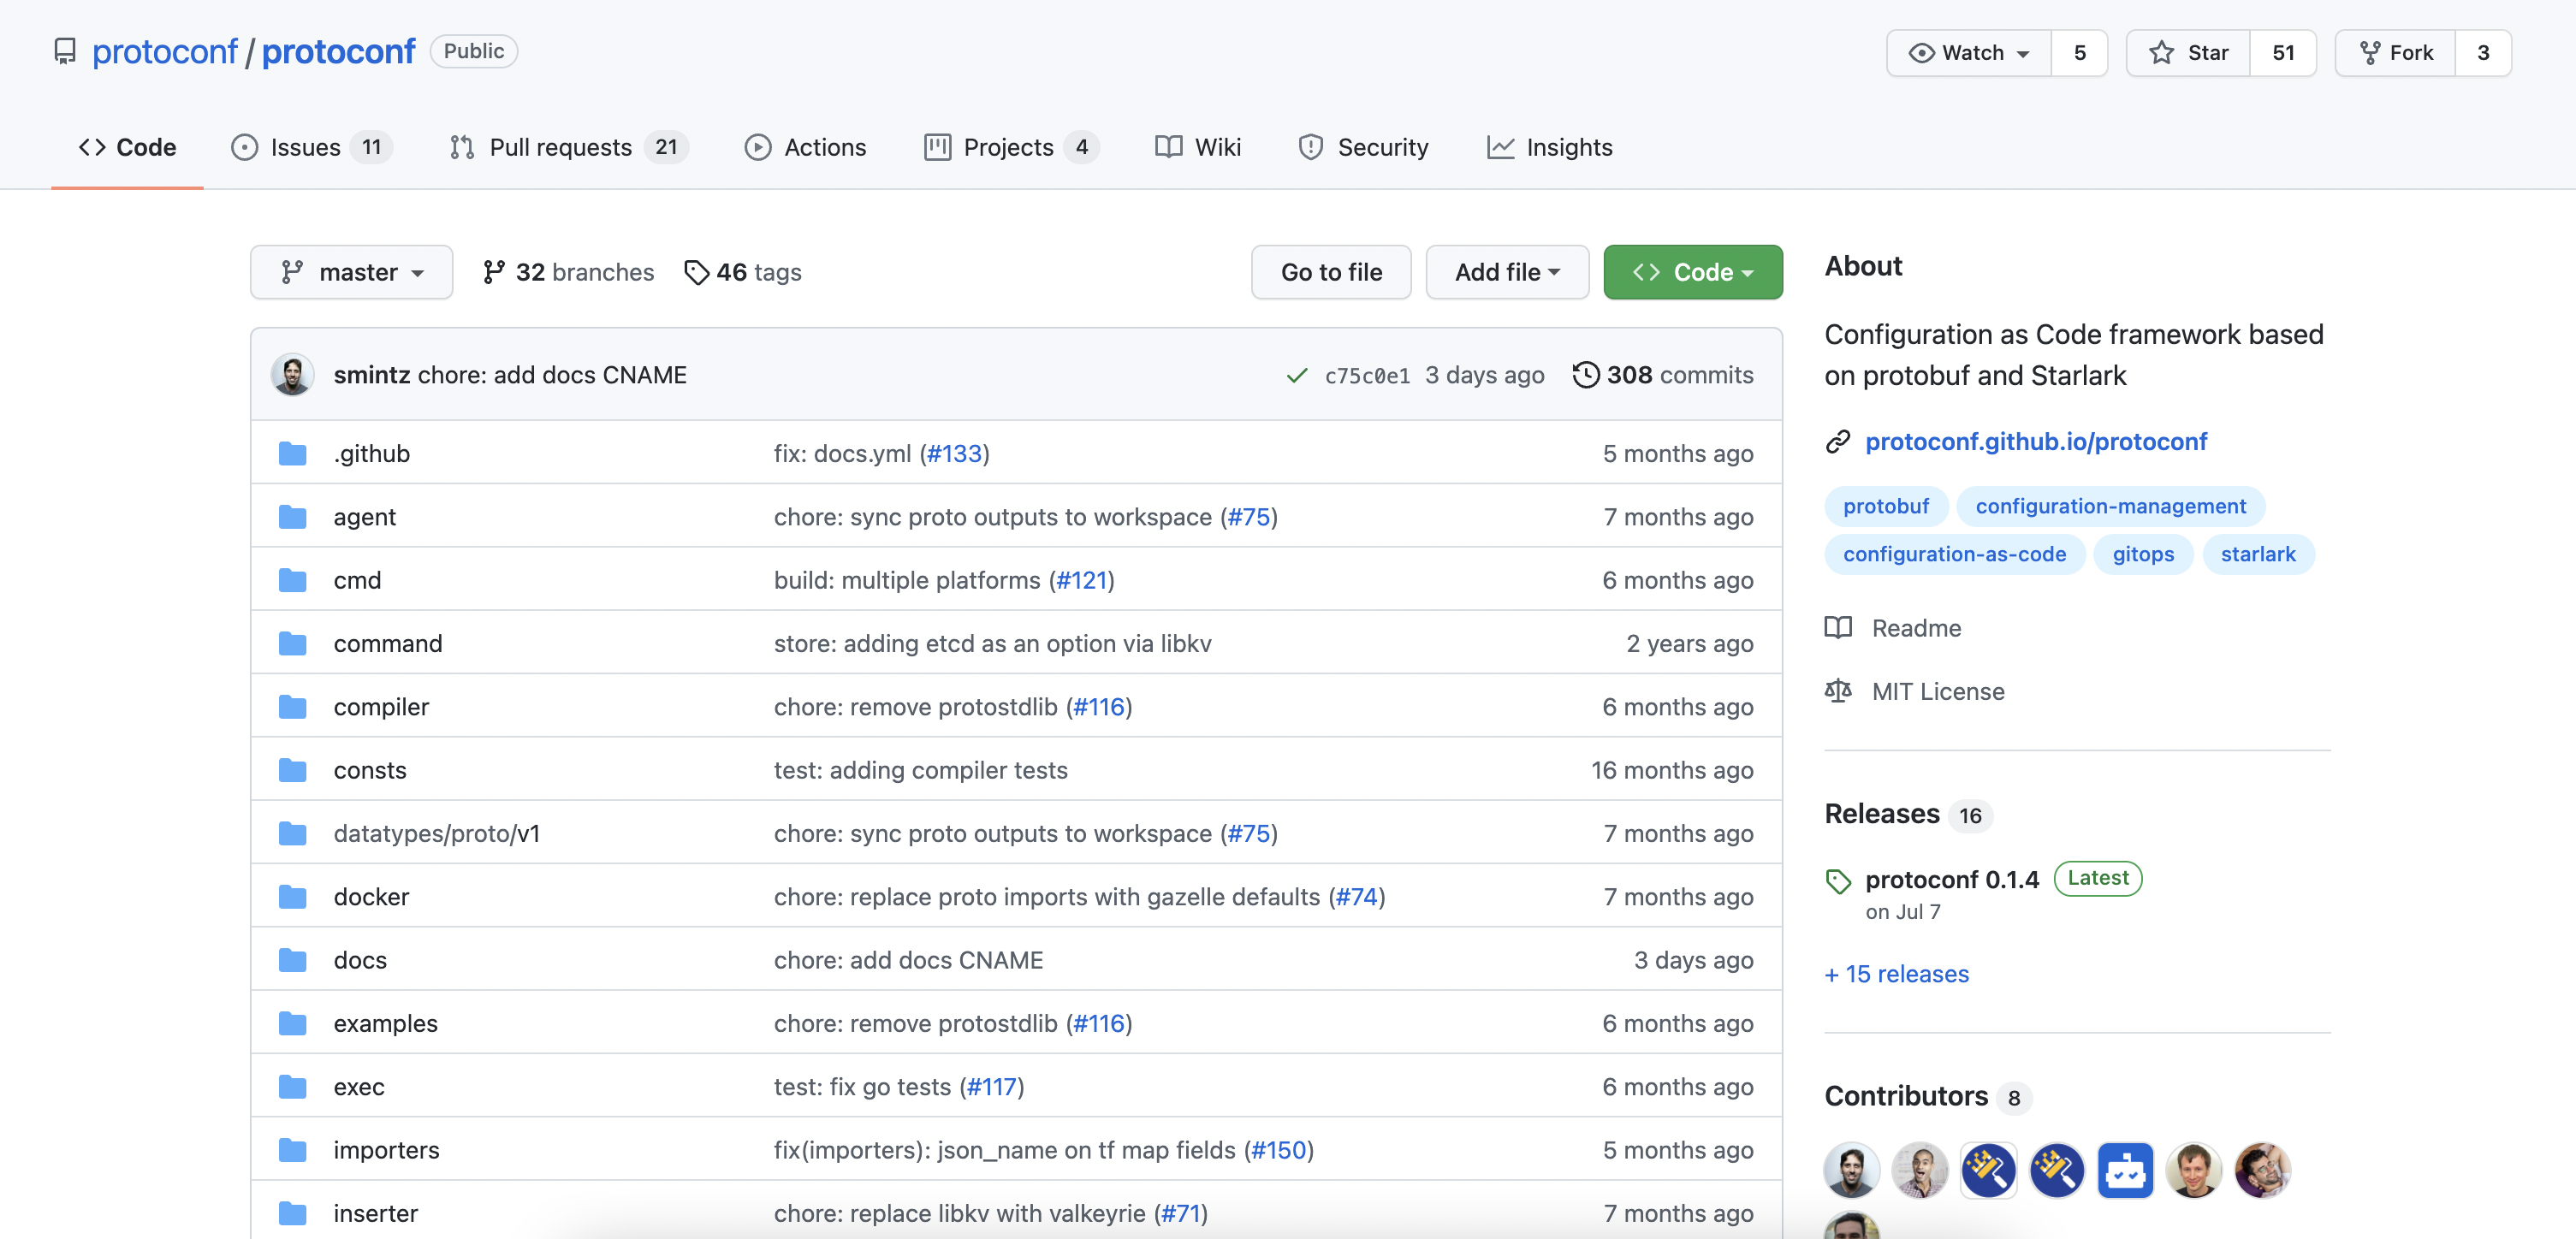Click the commit history clock icon
Image resolution: width=2576 pixels, height=1239 pixels.
[1585, 375]
